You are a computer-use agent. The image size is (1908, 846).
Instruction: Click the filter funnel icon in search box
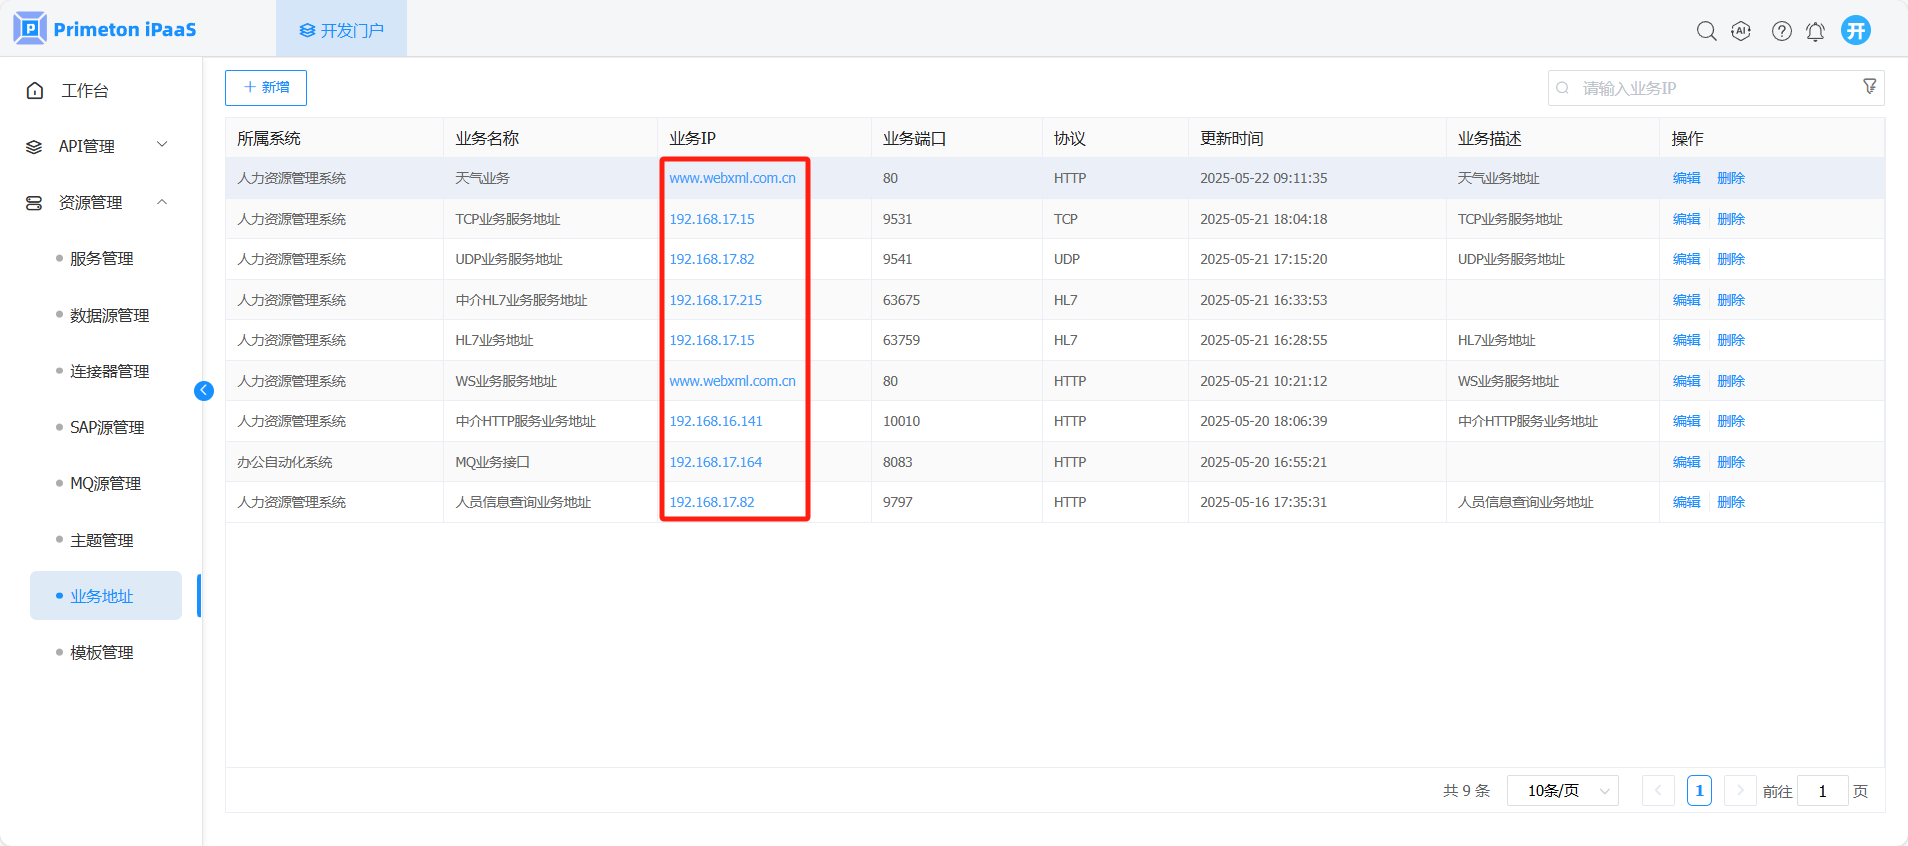pyautogui.click(x=1869, y=87)
